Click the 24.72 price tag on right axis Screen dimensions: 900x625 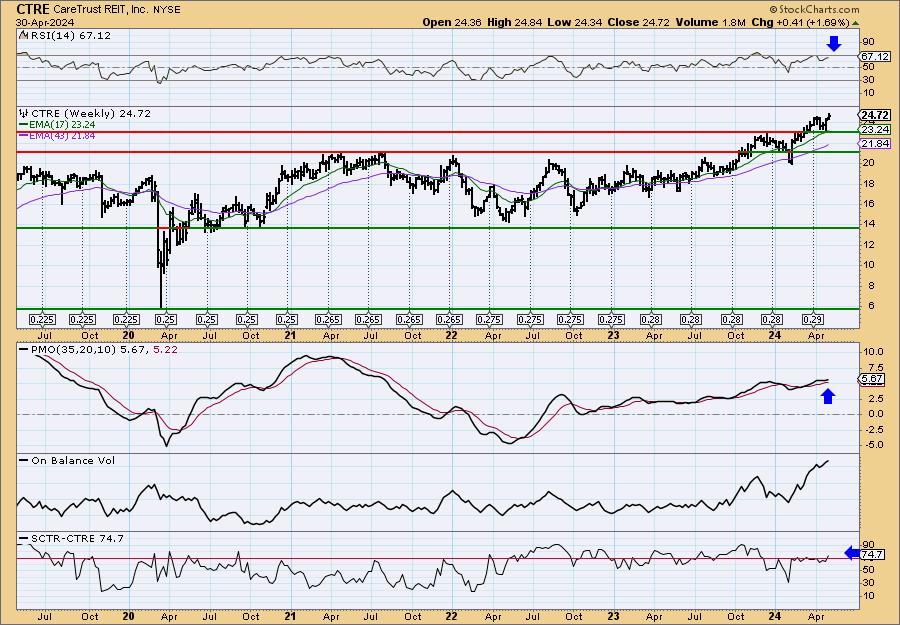[x=875, y=115]
